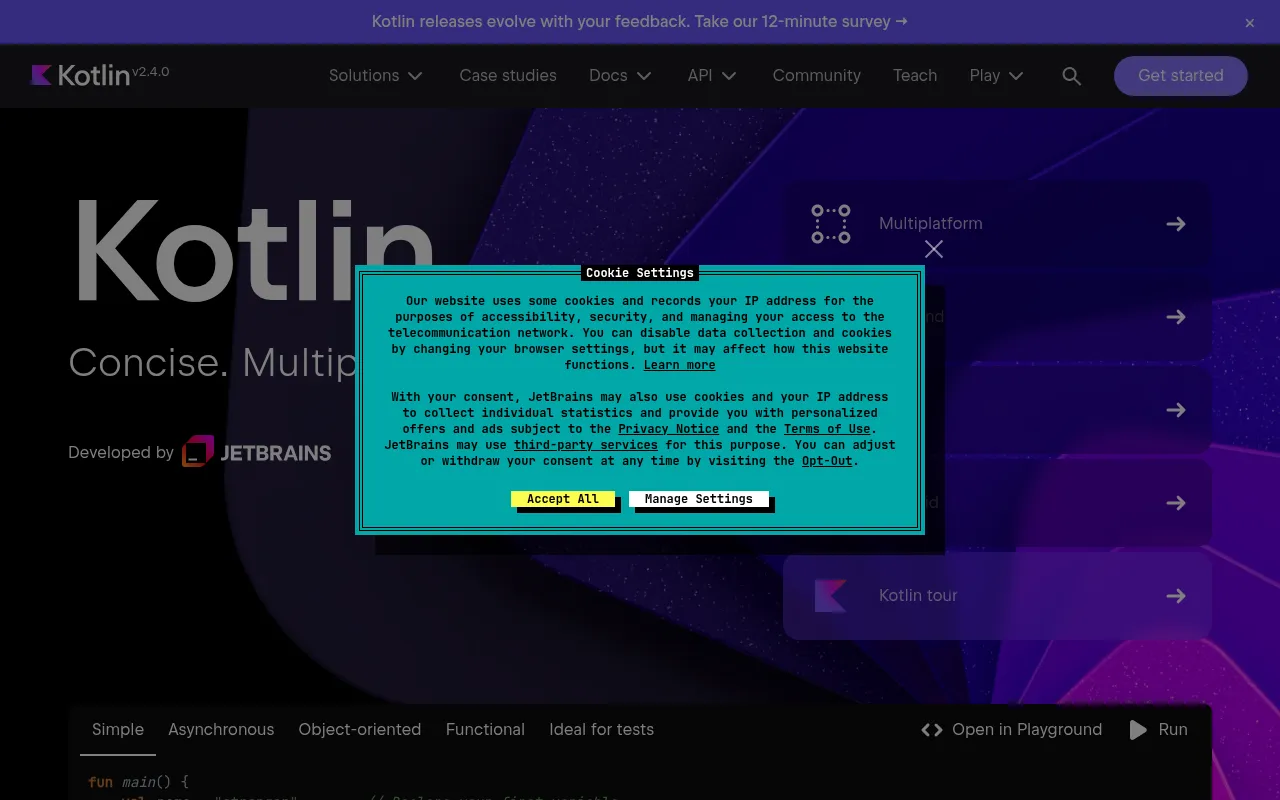
Task: Open the Terms of Use link
Action: [x=827, y=429]
